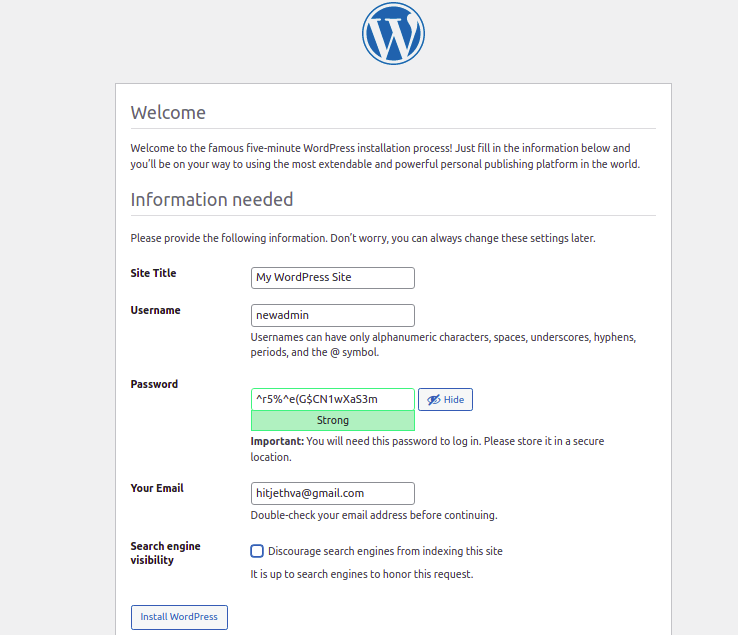Click the Username label
738x635 pixels.
coord(155,310)
